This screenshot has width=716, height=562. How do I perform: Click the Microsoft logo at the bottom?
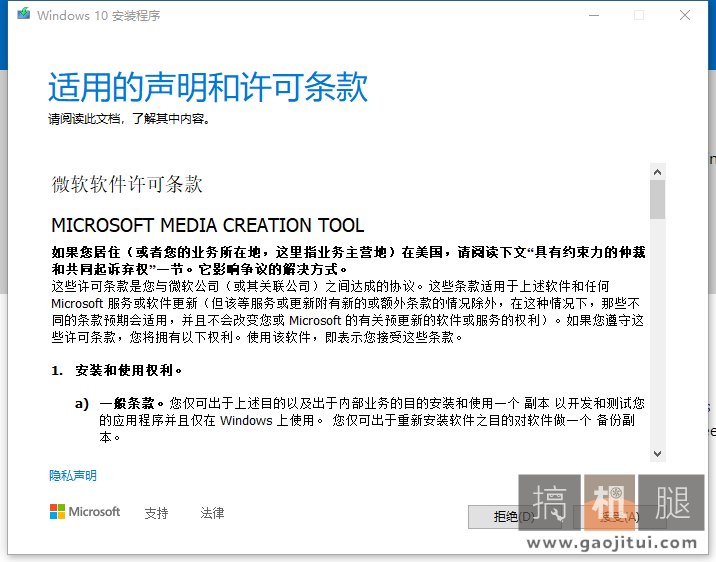[x=85, y=512]
